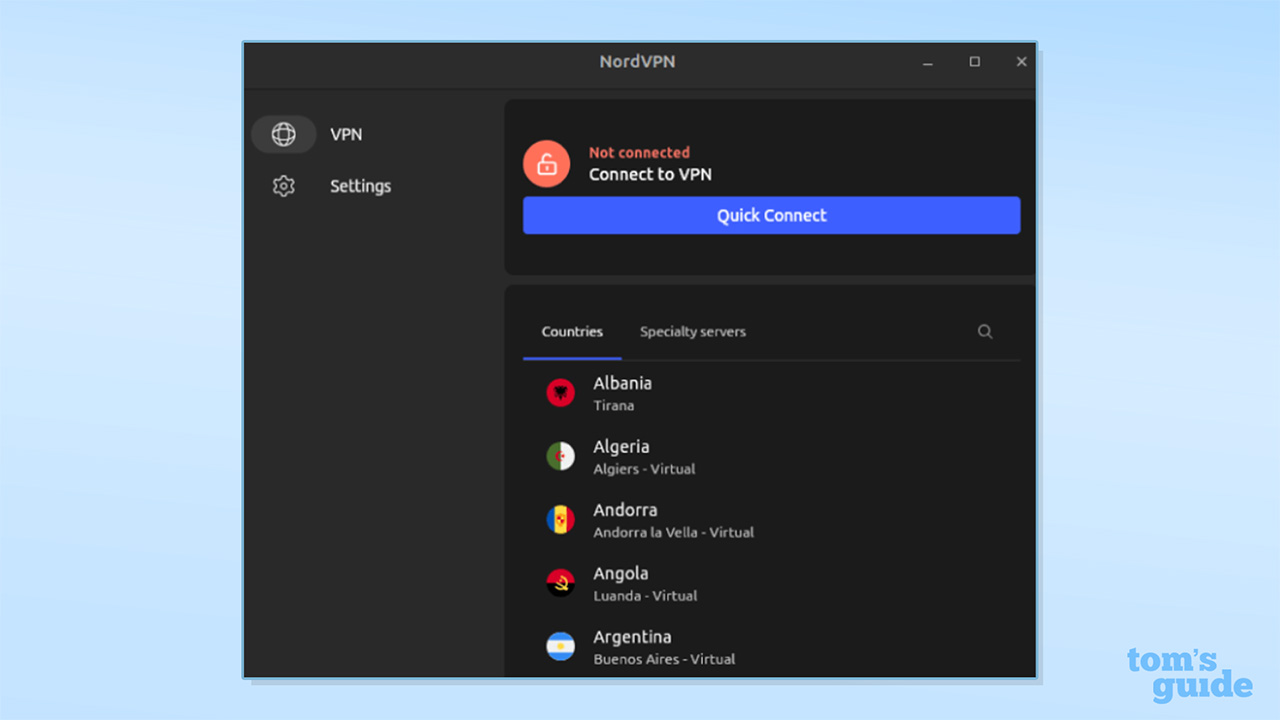Click the Argentina flag icon
This screenshot has height=720, width=1280.
coord(560,646)
